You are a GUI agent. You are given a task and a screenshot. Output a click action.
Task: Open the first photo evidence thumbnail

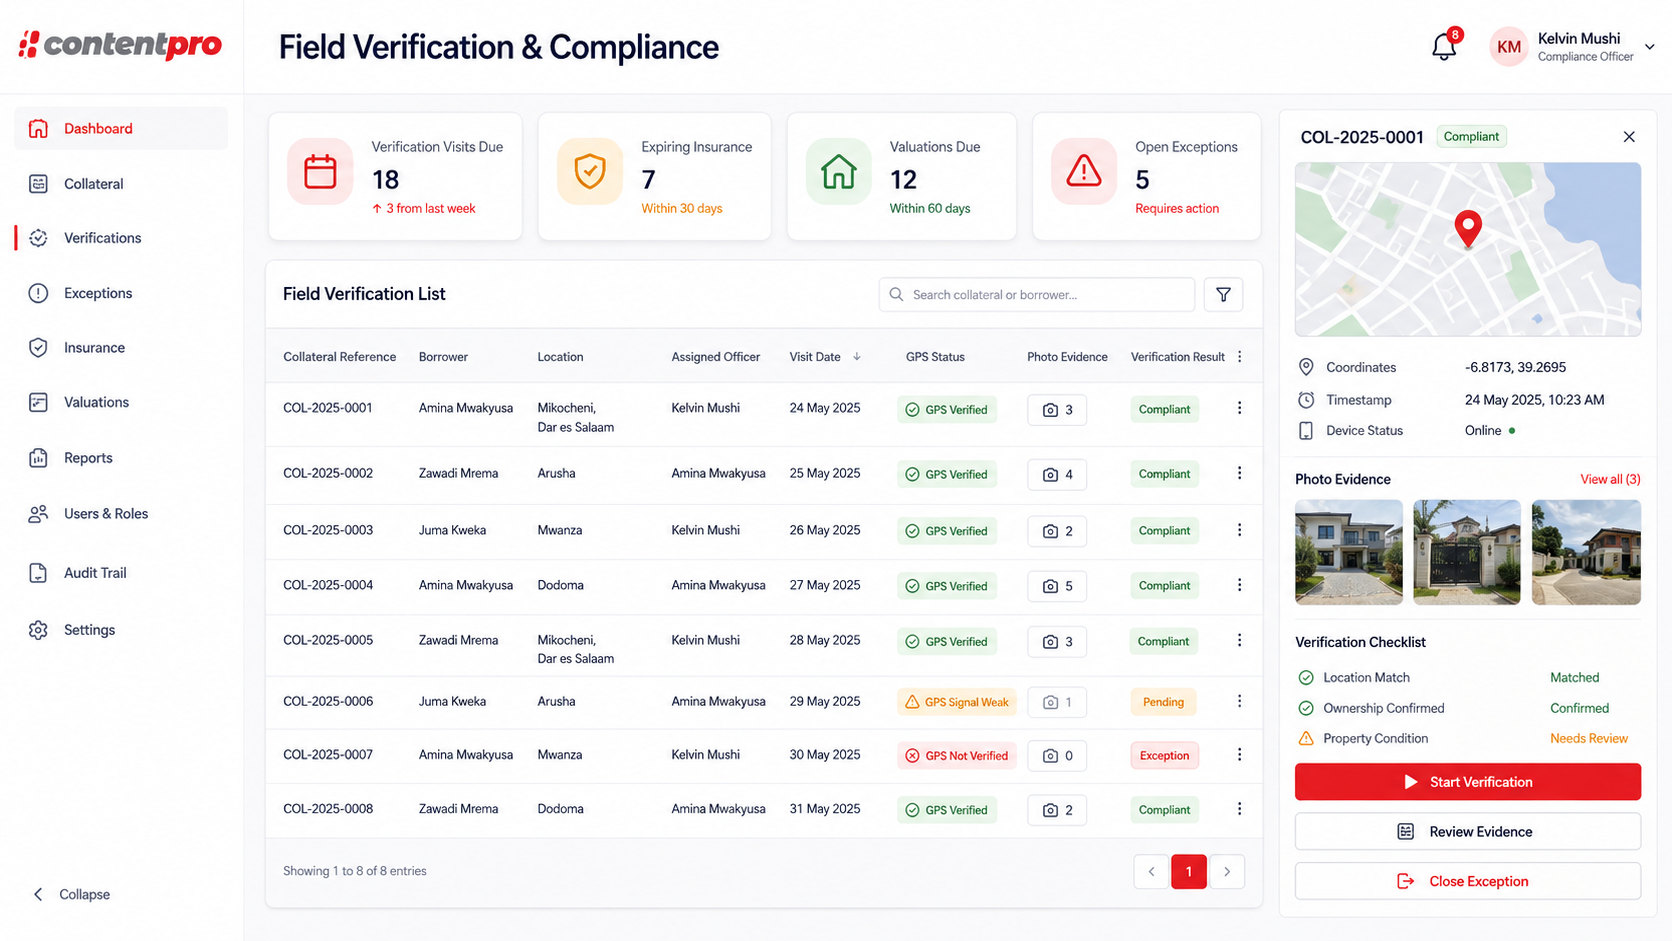tap(1349, 552)
